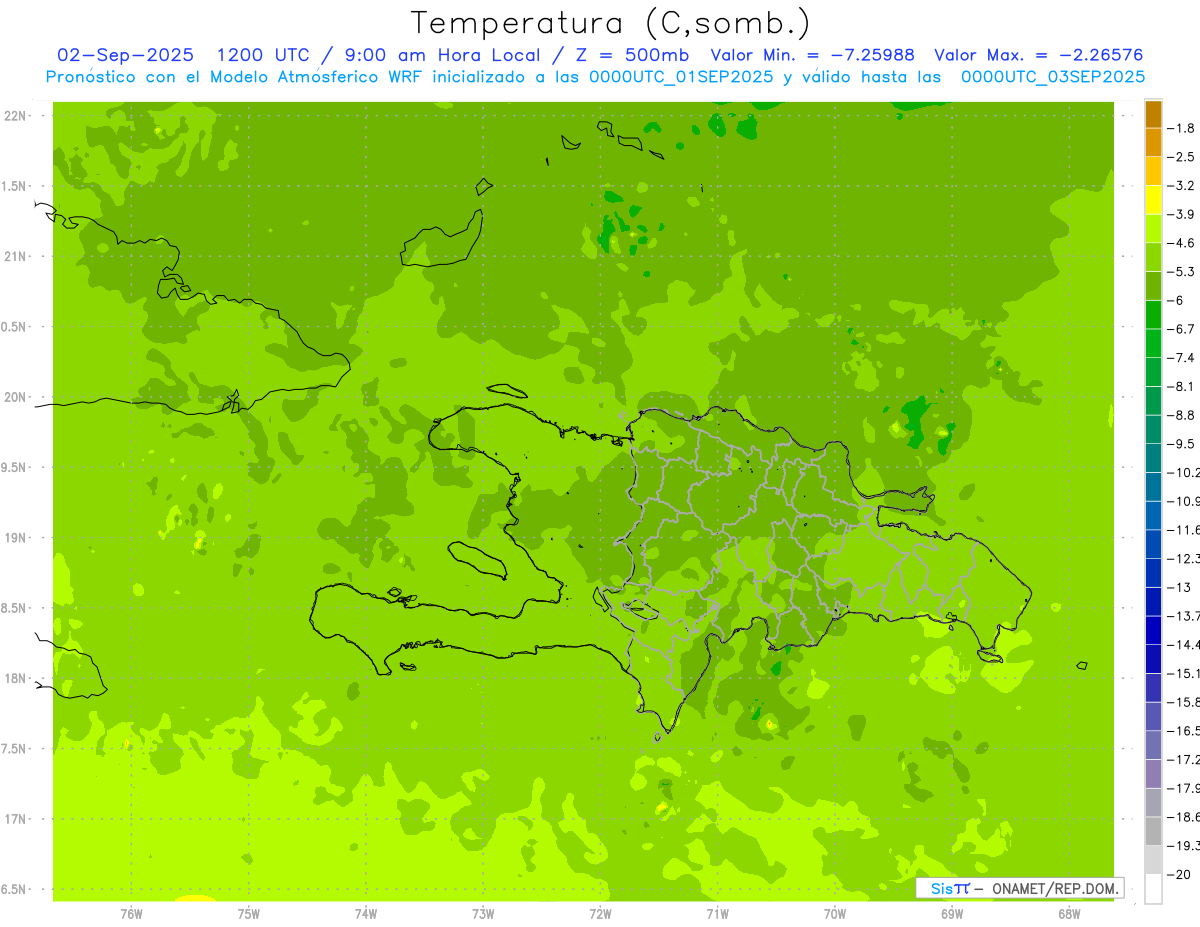This screenshot has height=927, width=1200.
Task: Click the '72W' longitude label
Action: pos(600,913)
